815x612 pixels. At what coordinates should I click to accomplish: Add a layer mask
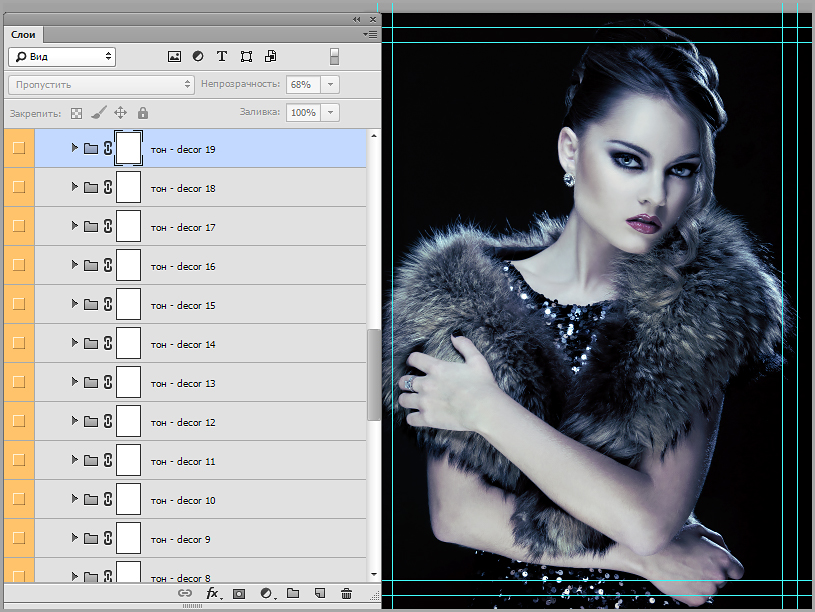click(x=239, y=593)
